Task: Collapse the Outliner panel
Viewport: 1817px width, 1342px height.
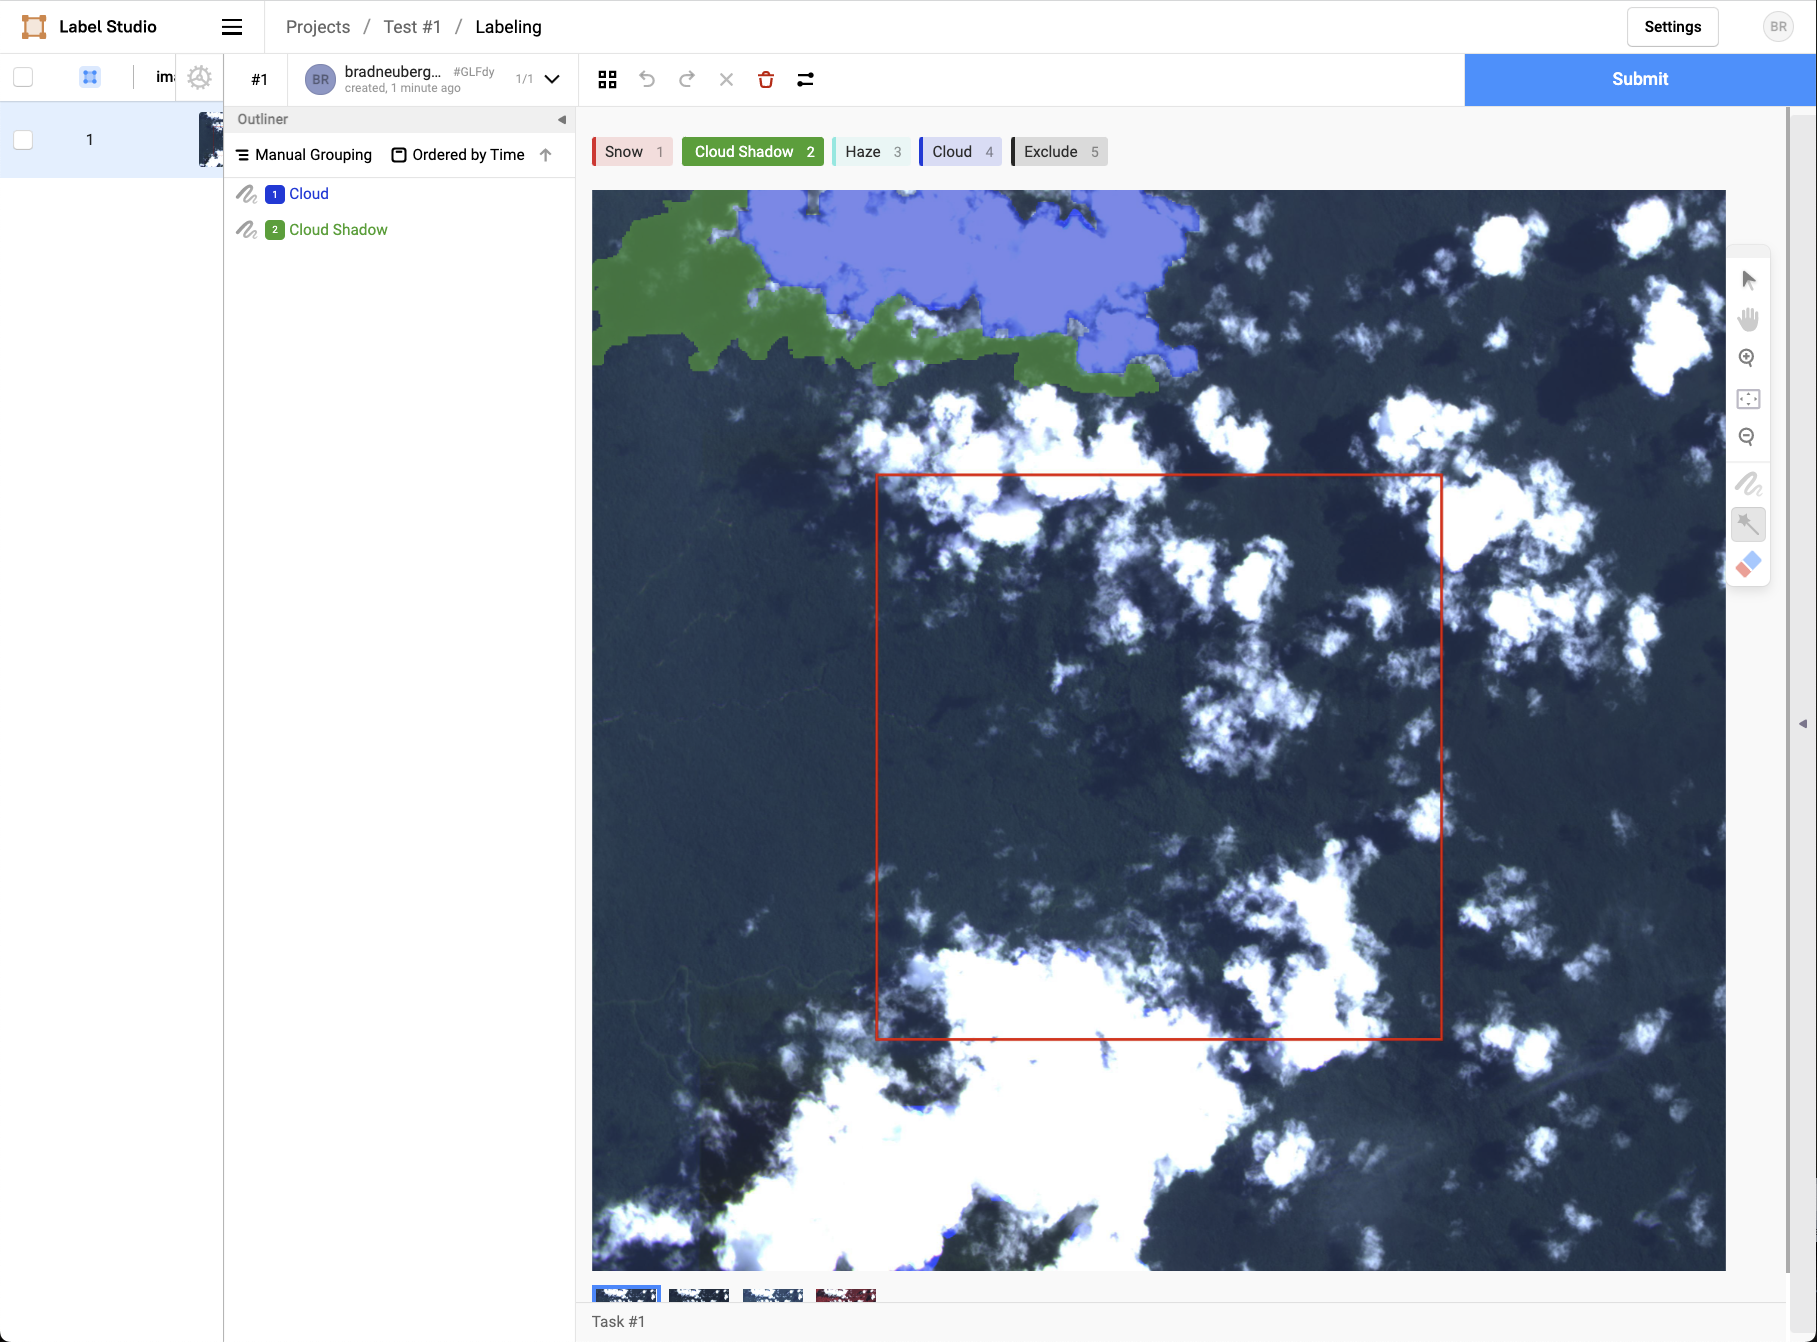Action: tap(561, 119)
